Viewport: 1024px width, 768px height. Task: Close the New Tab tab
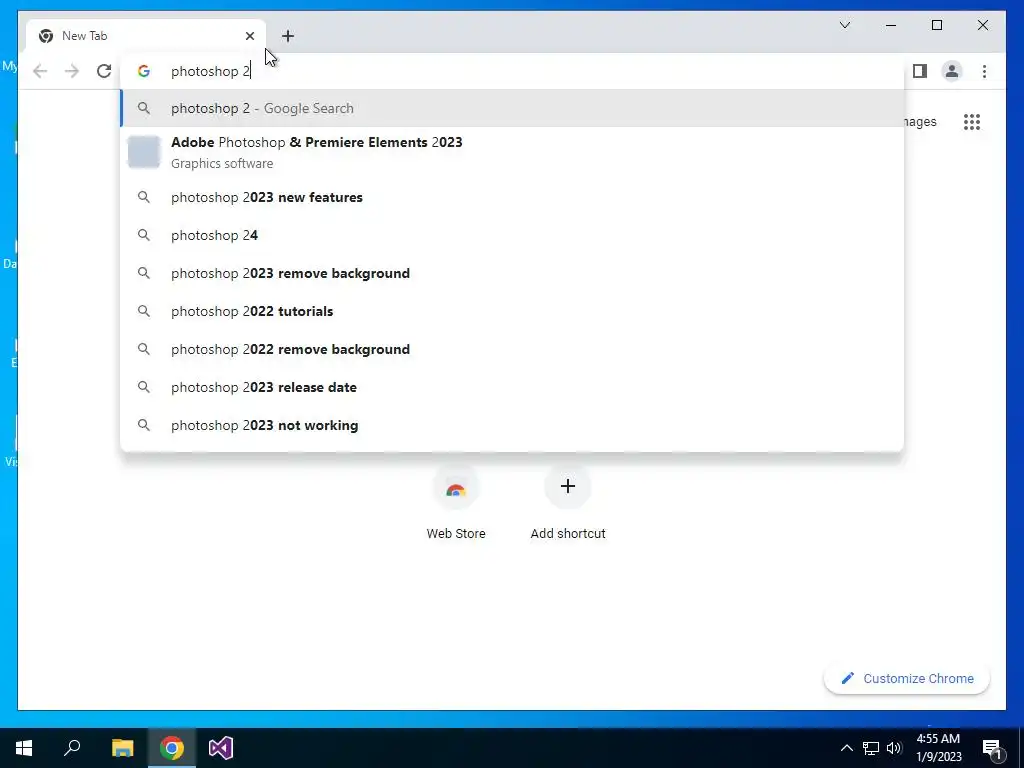click(249, 36)
